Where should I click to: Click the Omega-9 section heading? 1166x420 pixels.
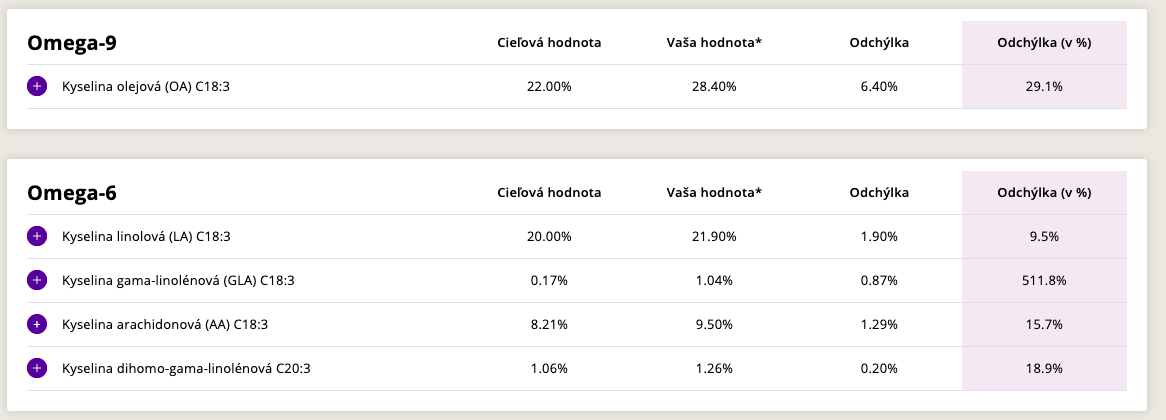(74, 43)
